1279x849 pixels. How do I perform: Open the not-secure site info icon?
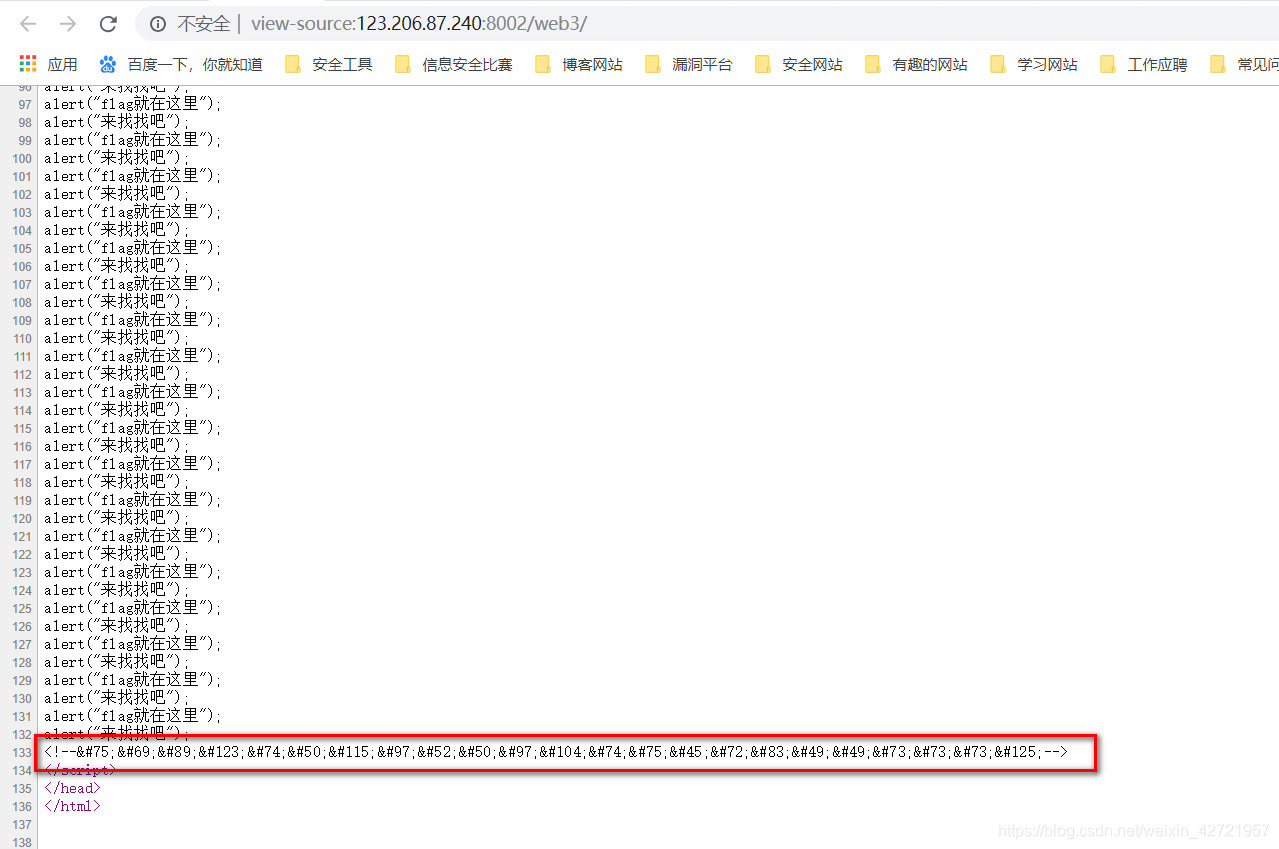click(x=158, y=24)
